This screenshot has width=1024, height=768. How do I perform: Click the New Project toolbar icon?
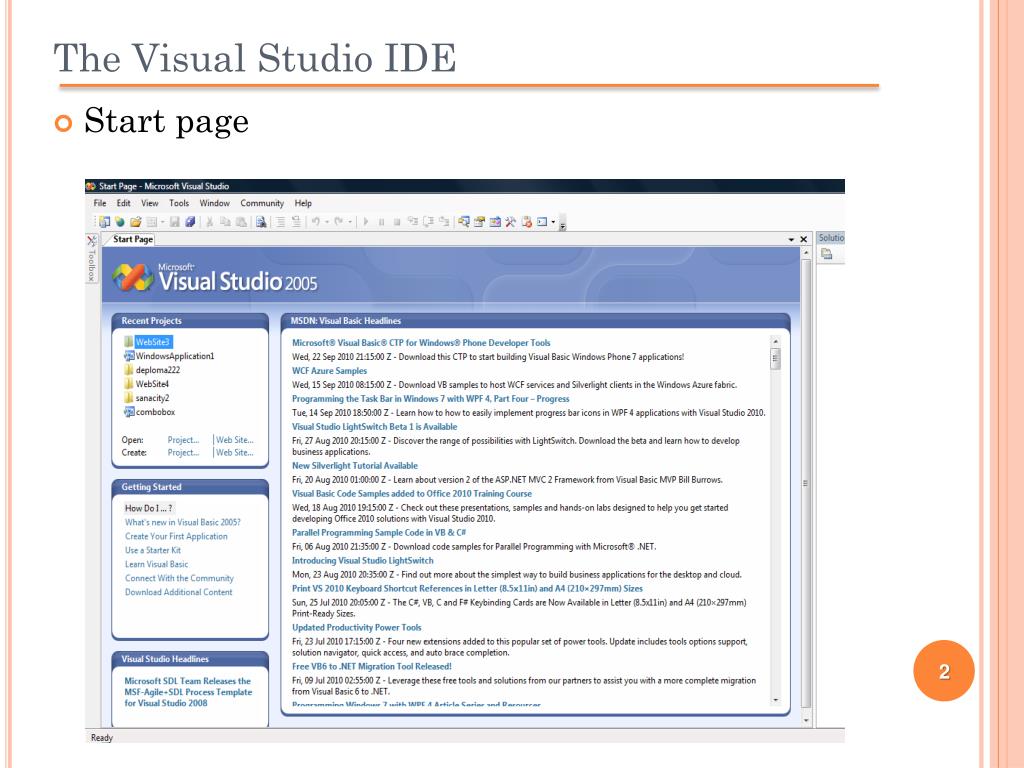[104, 222]
